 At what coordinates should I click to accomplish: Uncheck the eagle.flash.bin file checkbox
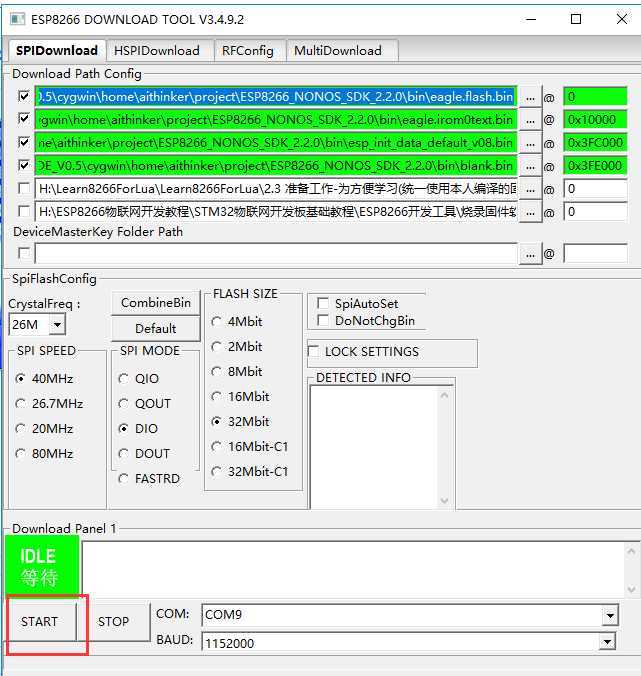click(x=24, y=96)
